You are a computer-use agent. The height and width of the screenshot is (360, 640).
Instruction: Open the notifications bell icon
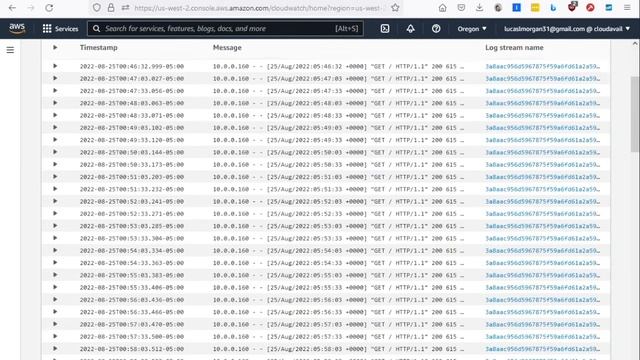pyautogui.click(x=411, y=29)
